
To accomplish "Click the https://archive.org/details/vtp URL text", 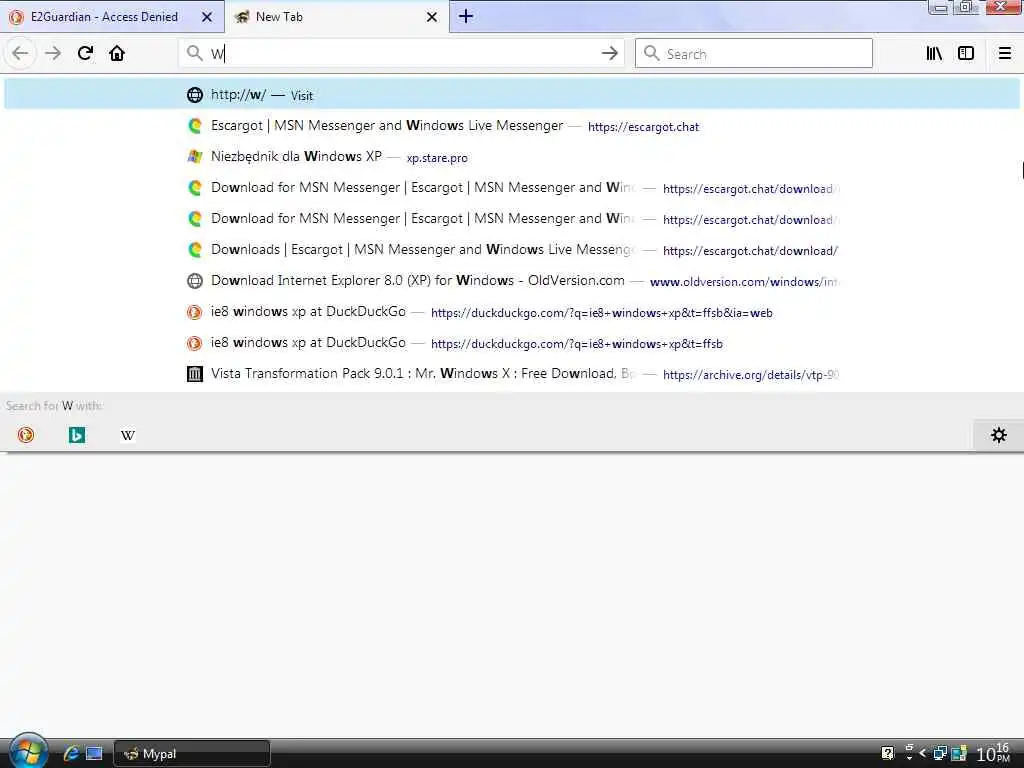I will point(750,375).
